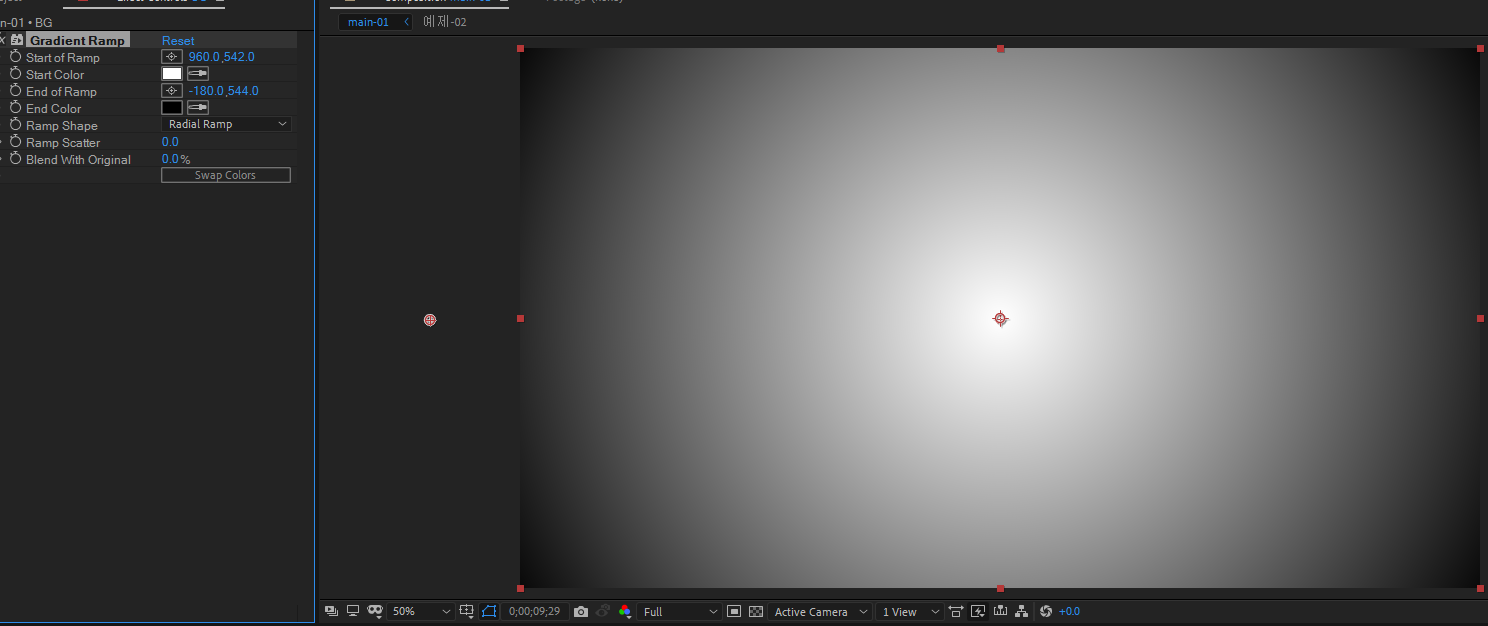Switch to the 예제-02 composition tab
Image resolution: width=1488 pixels, height=626 pixels.
click(x=445, y=22)
